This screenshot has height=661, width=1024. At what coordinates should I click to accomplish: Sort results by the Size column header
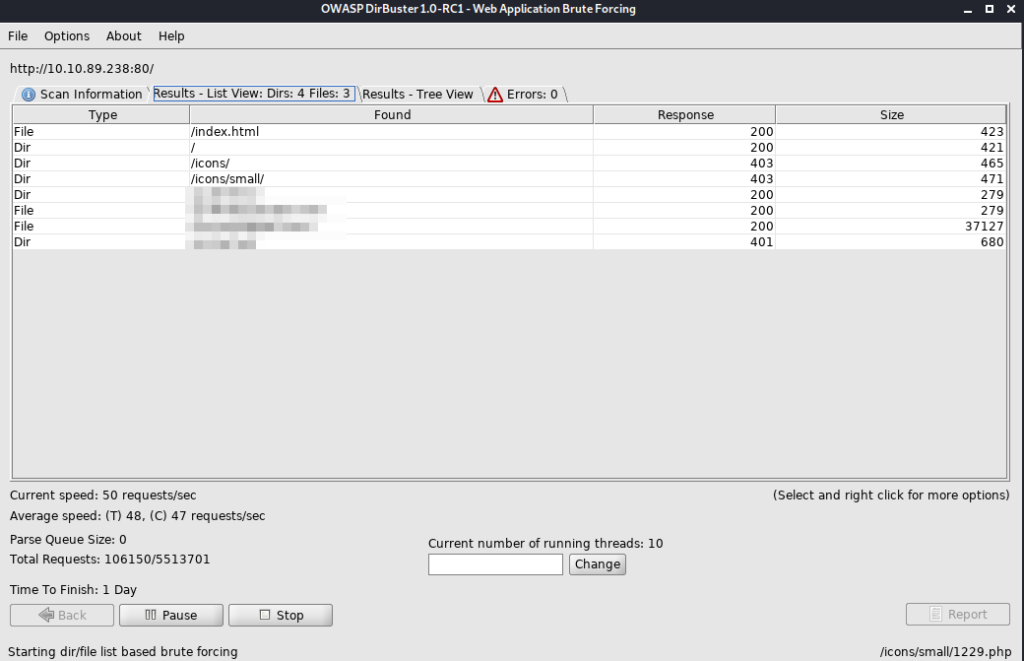[x=891, y=115]
